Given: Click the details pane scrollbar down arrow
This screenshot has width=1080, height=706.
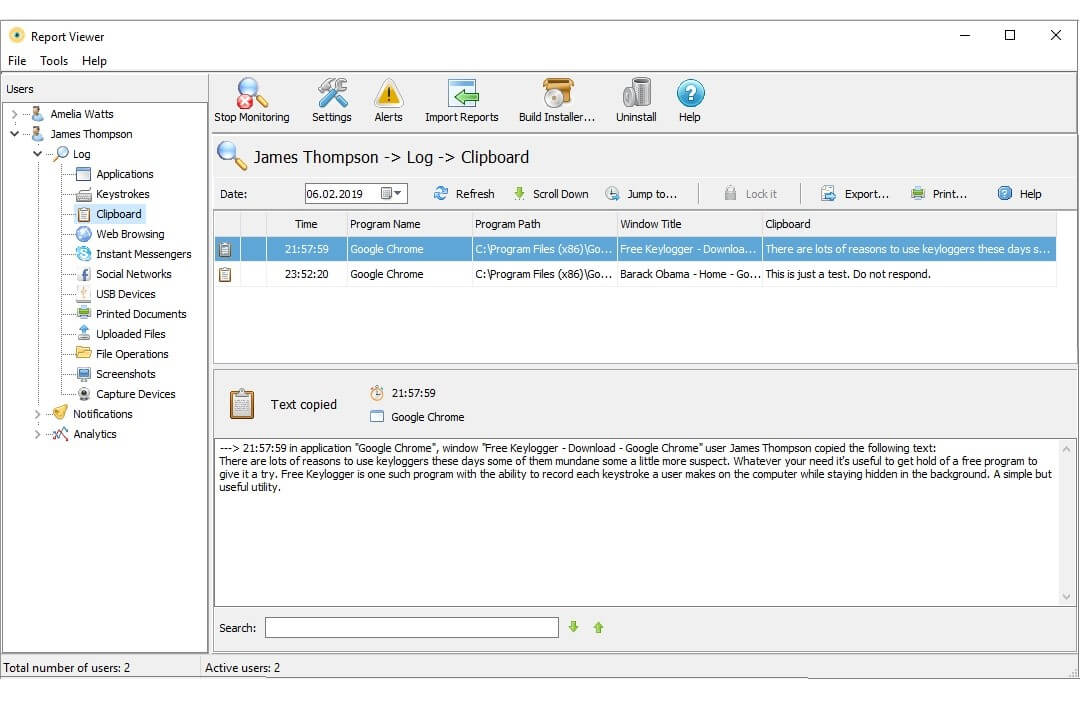Looking at the screenshot, I should (1066, 597).
